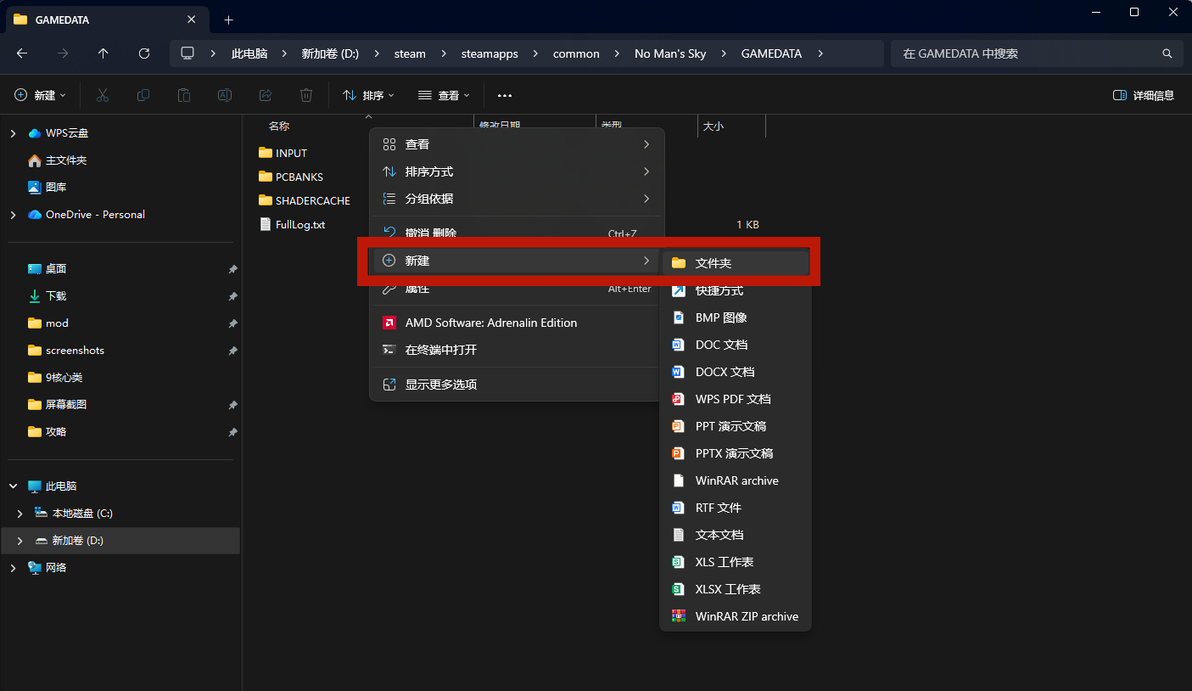
Task: Open the 排序方式 context menu submenu
Action: point(515,172)
